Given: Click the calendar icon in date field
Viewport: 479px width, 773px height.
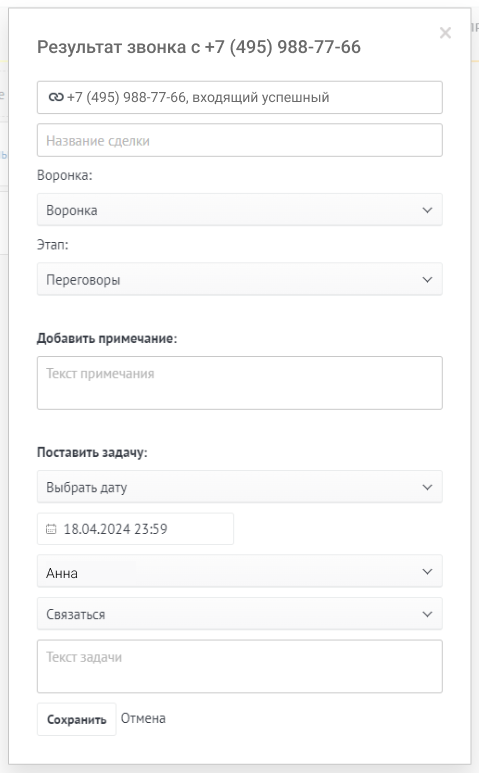Looking at the screenshot, I should [x=51, y=529].
